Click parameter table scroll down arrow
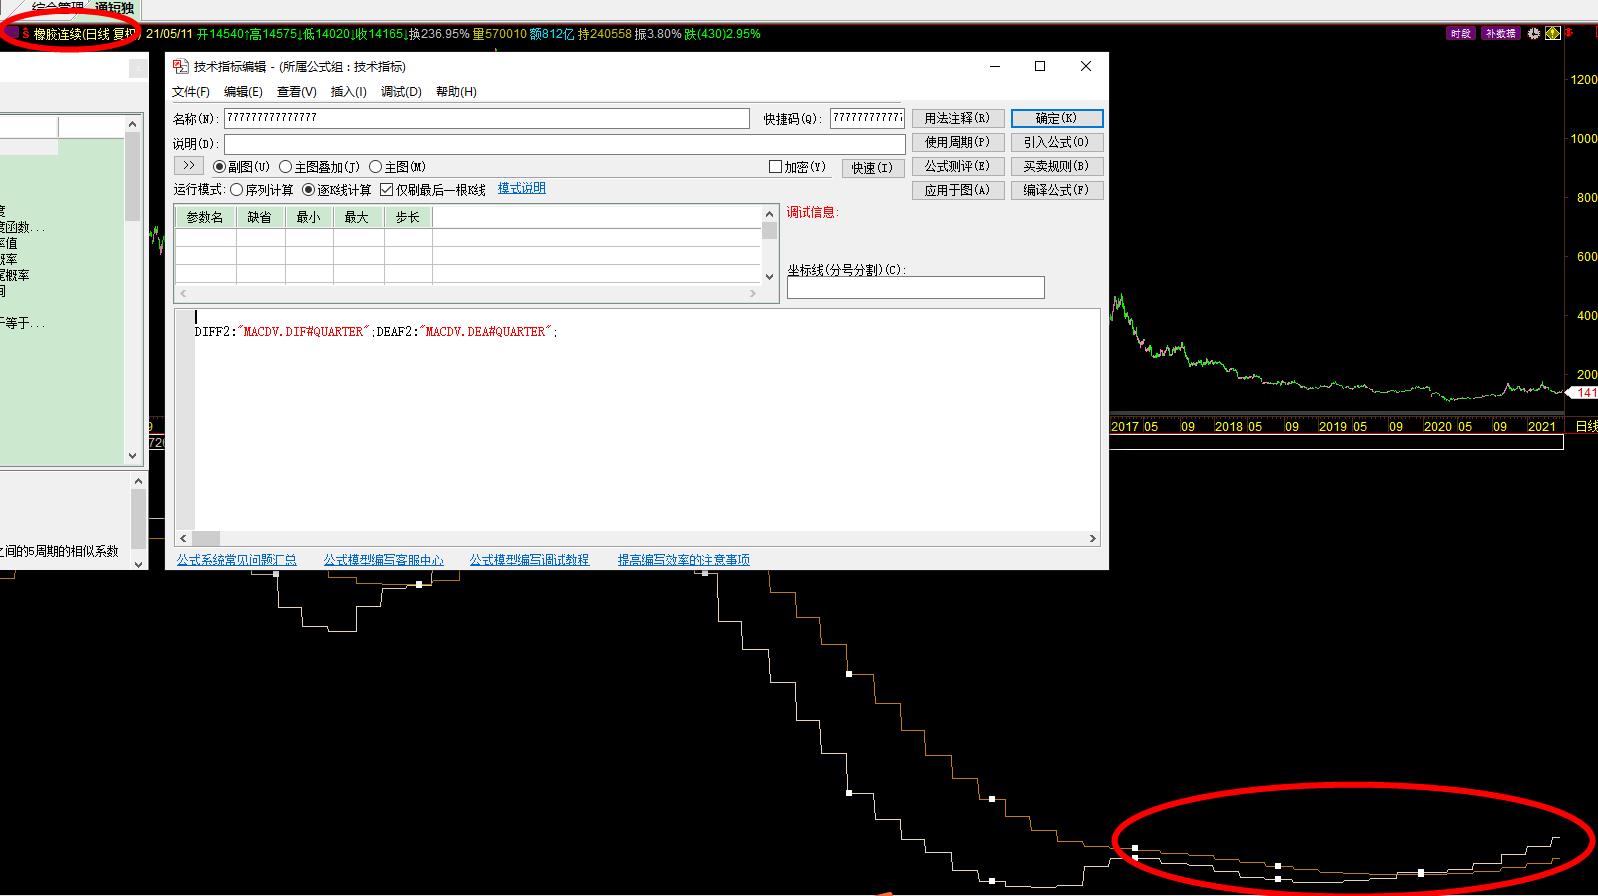 coord(769,277)
